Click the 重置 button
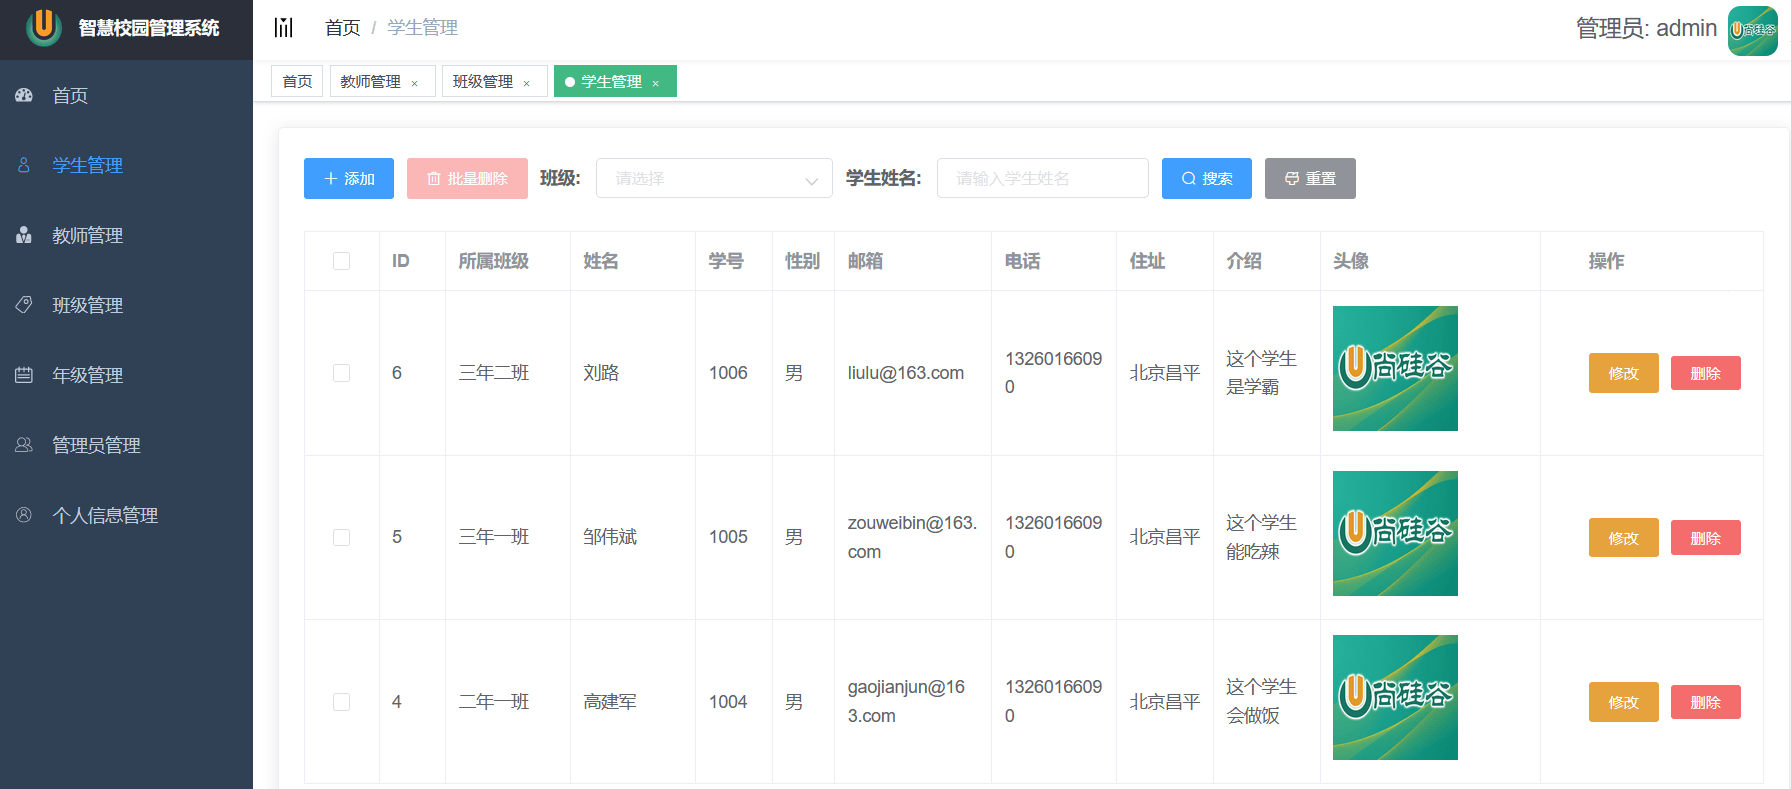This screenshot has height=789, width=1791. point(1310,178)
